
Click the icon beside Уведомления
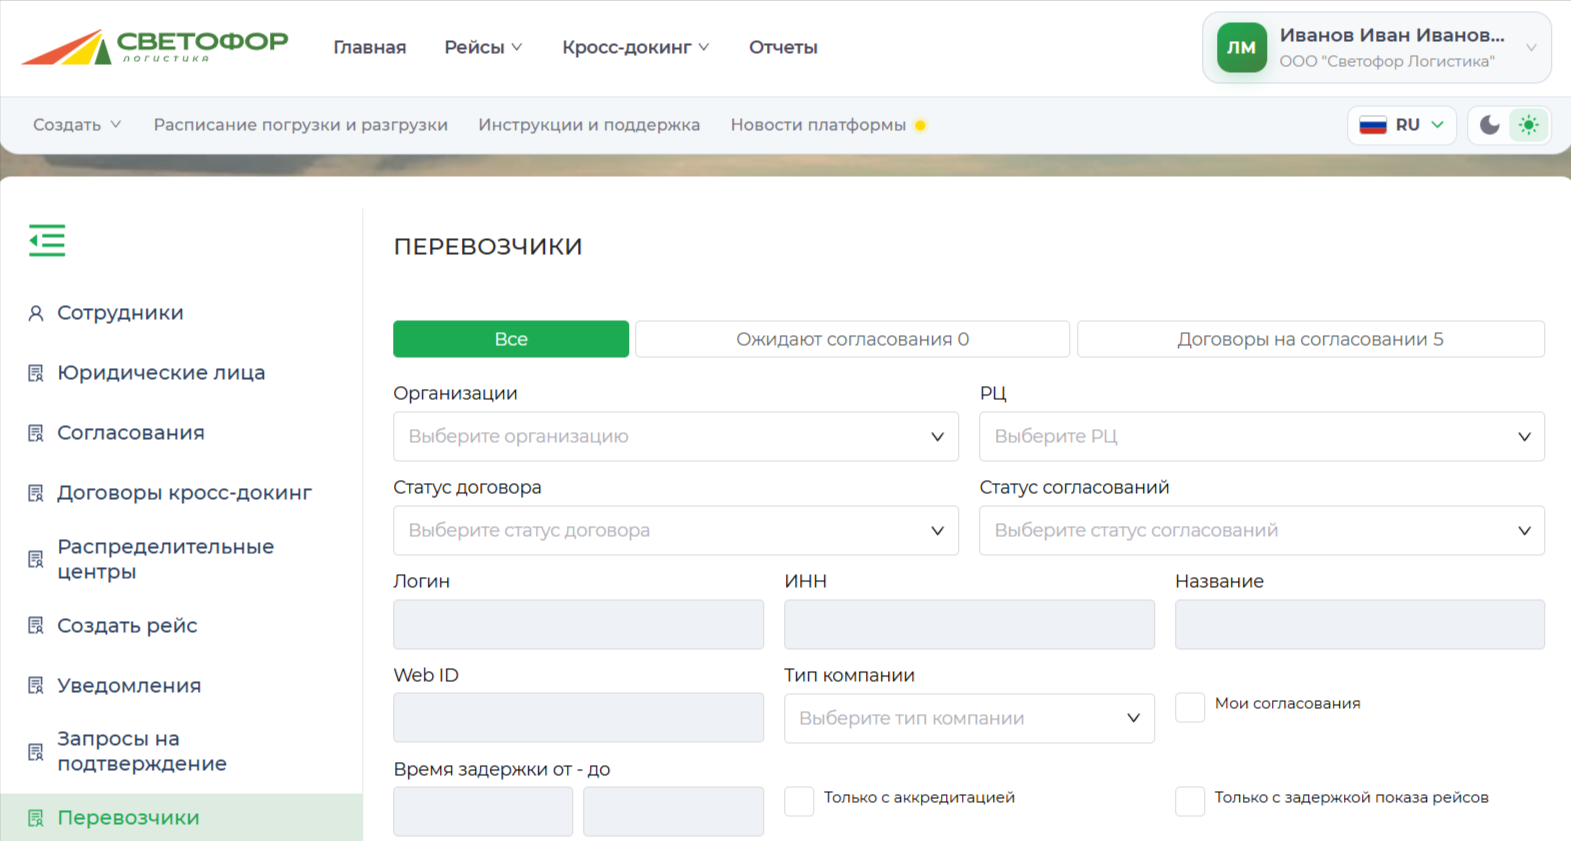pos(36,686)
